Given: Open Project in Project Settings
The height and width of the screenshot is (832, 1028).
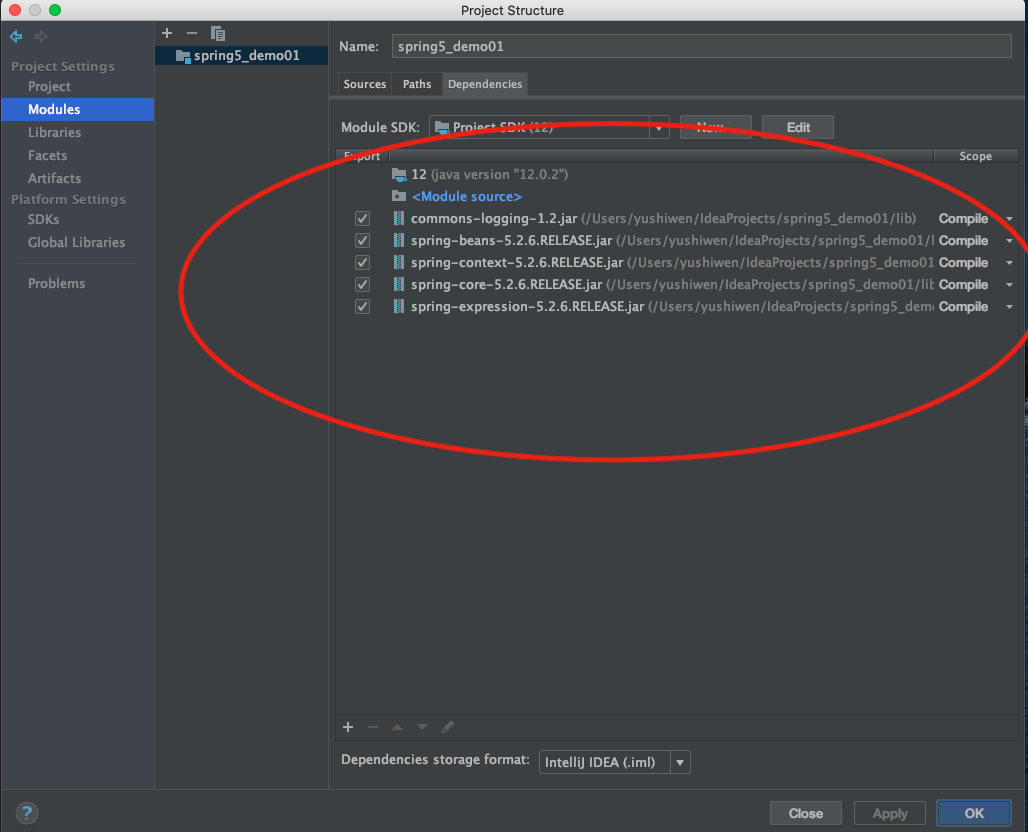Looking at the screenshot, I should (x=49, y=87).
